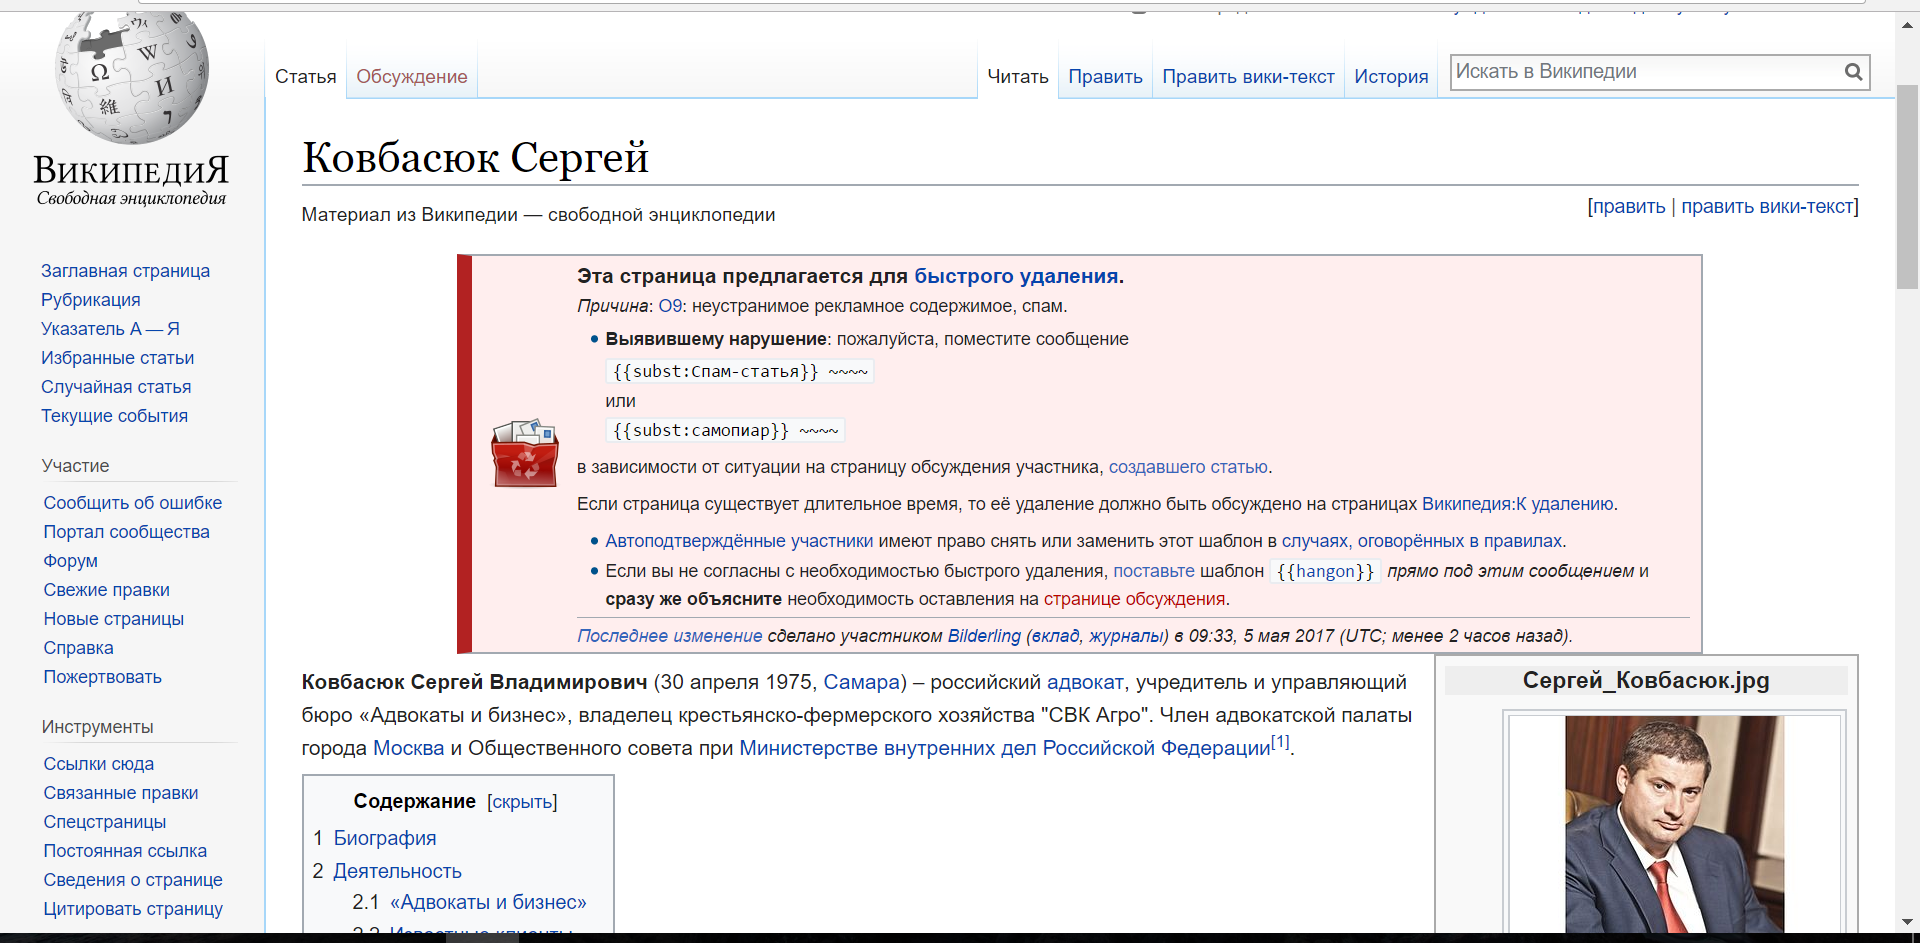Click the scrollbar down arrow

click(1907, 921)
